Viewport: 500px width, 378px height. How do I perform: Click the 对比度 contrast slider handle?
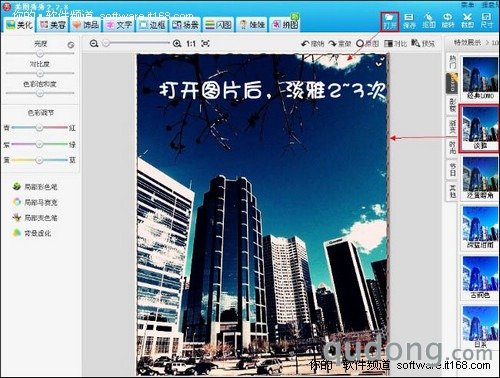pyautogui.click(x=40, y=73)
